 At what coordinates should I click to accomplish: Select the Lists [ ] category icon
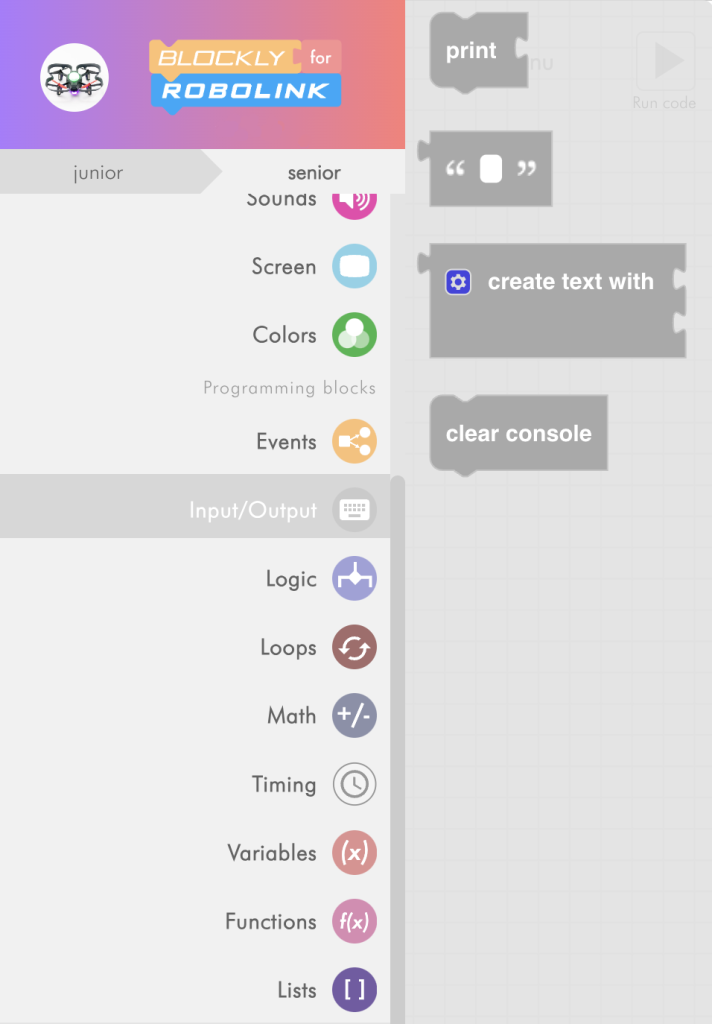pos(354,990)
